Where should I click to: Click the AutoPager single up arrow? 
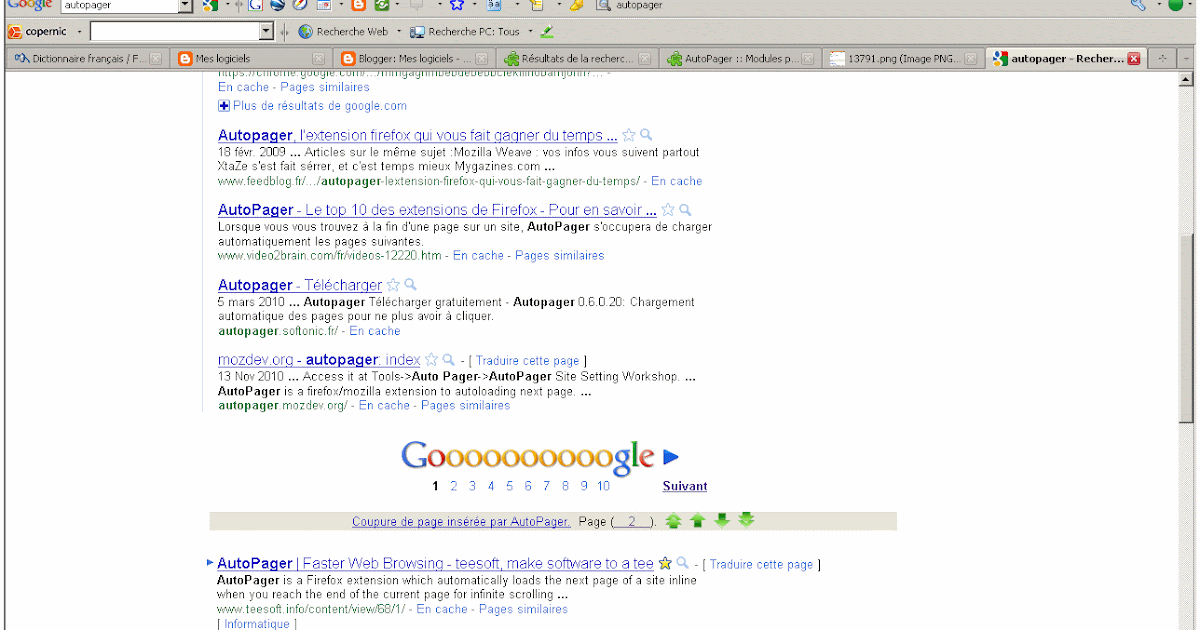[x=698, y=521]
